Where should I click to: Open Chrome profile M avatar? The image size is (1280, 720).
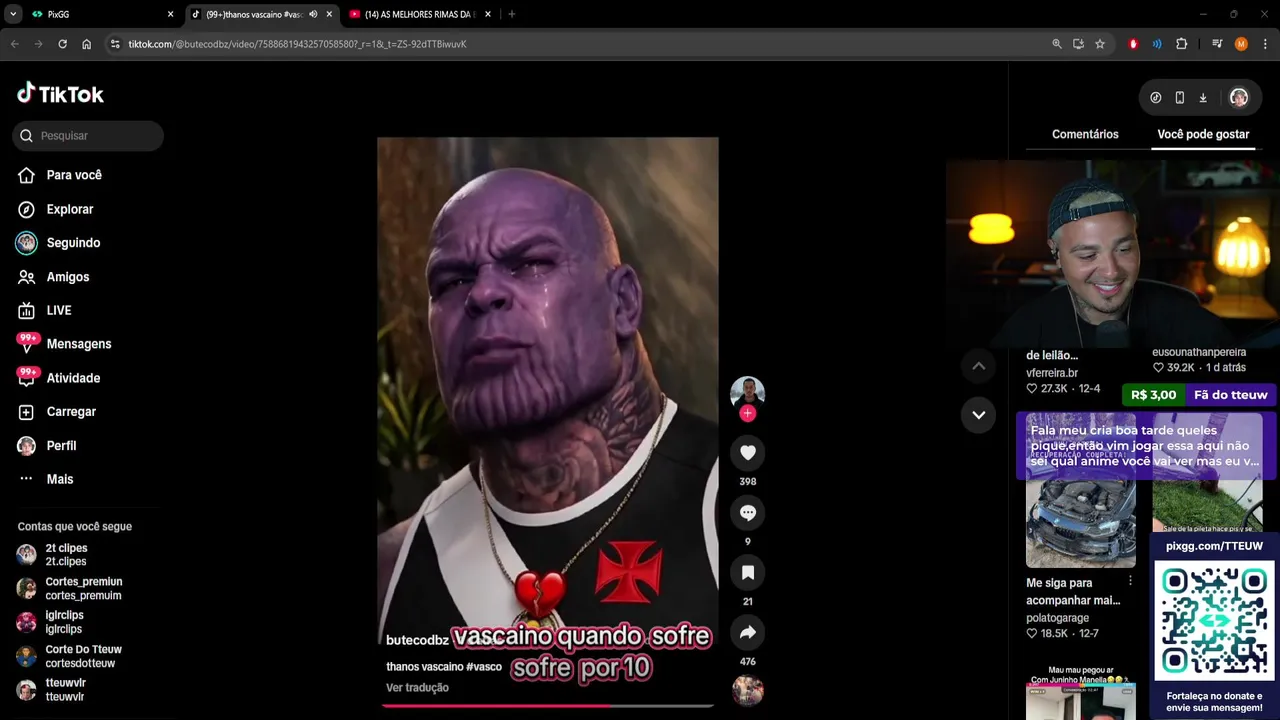(1241, 44)
